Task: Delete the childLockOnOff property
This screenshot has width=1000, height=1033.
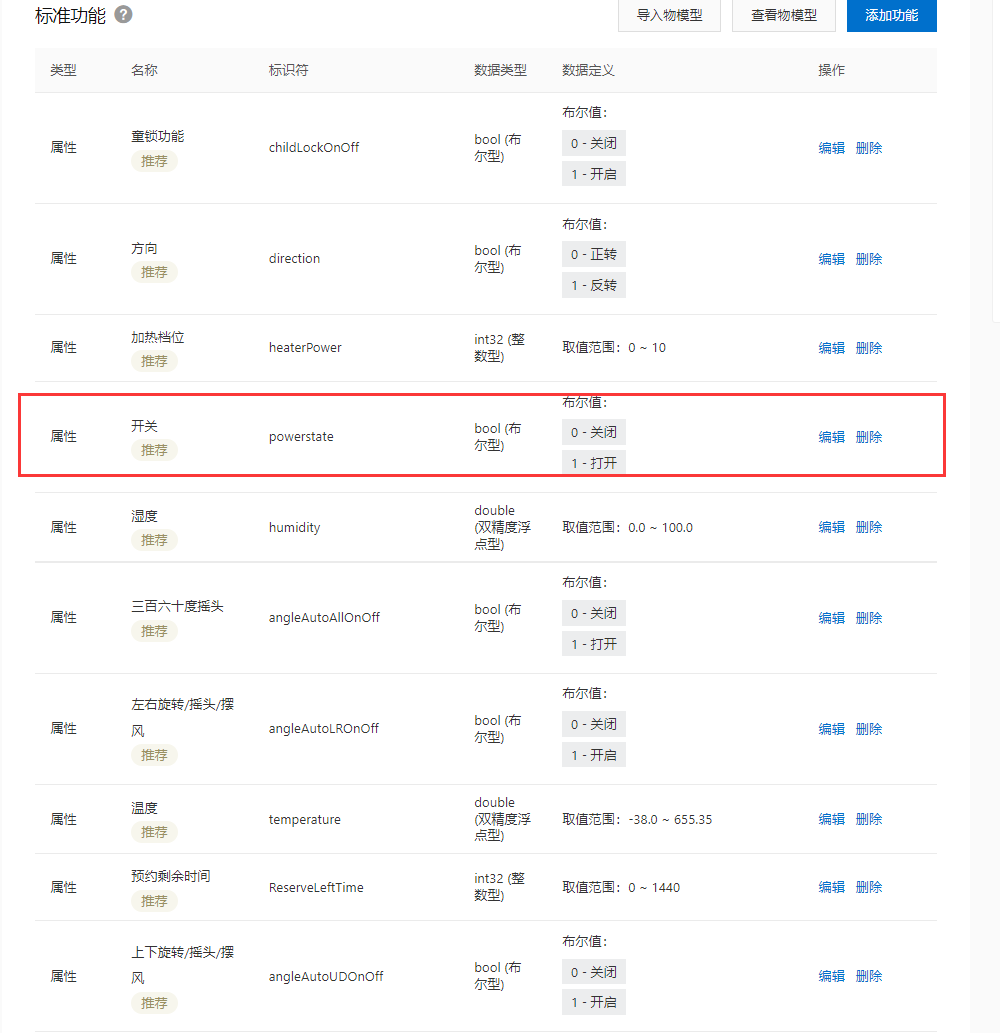Action: [x=868, y=148]
